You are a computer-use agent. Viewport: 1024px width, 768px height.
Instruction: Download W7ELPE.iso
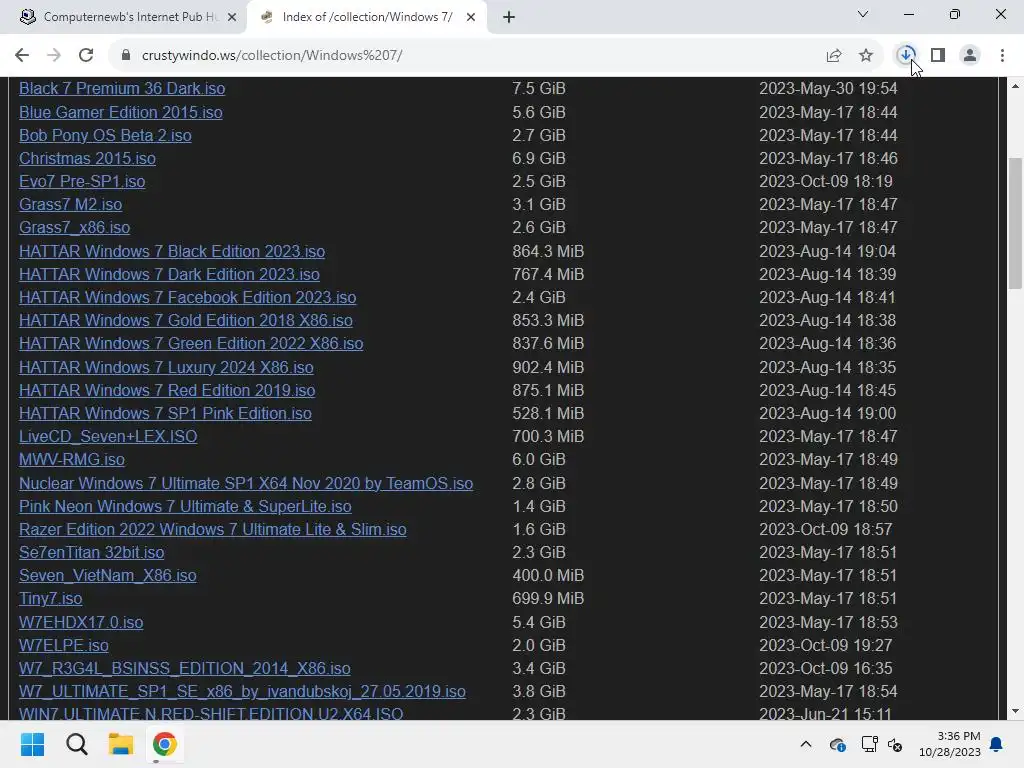pyautogui.click(x=64, y=645)
